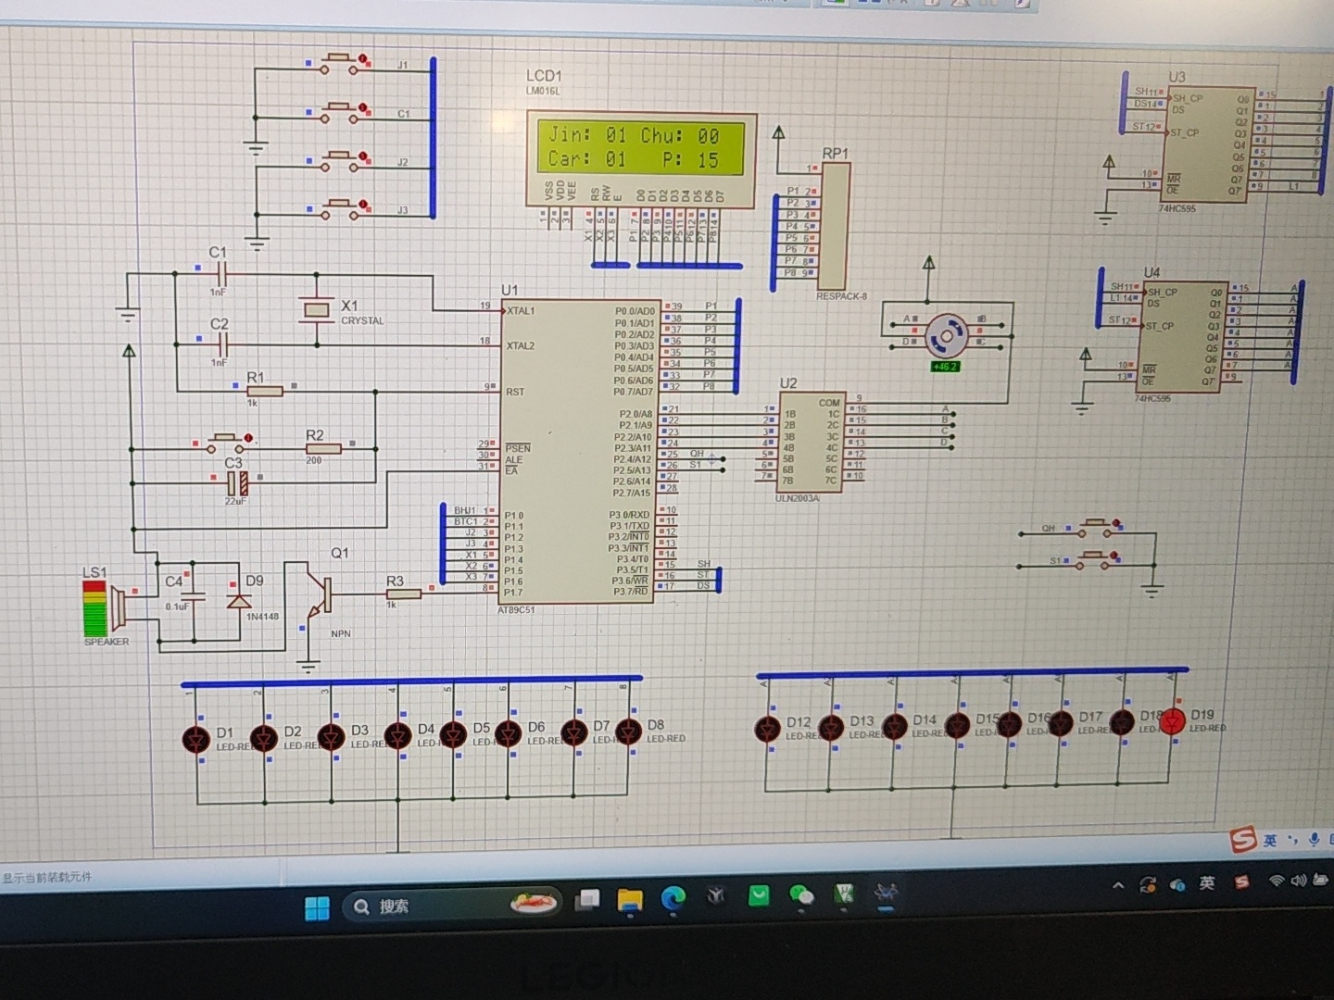
Task: Toggle the C1 push button switch
Action: 340,113
